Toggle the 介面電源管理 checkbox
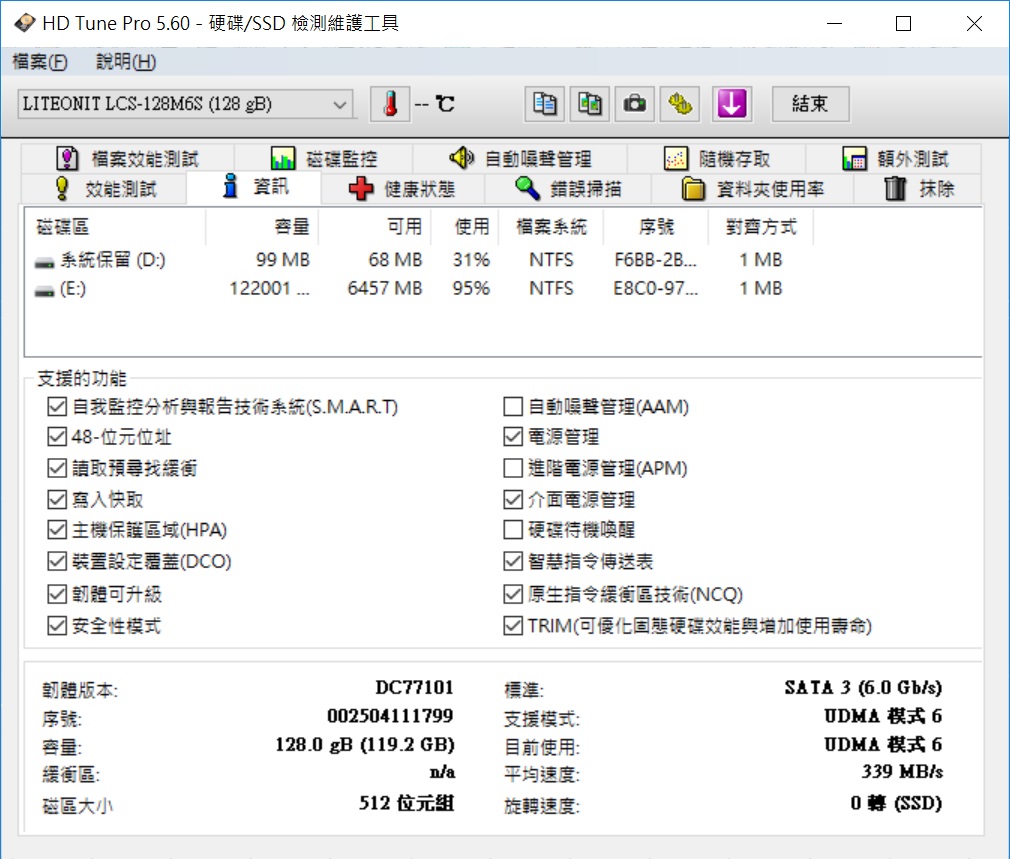Screen dimensions: 1010x859 [x=513, y=499]
